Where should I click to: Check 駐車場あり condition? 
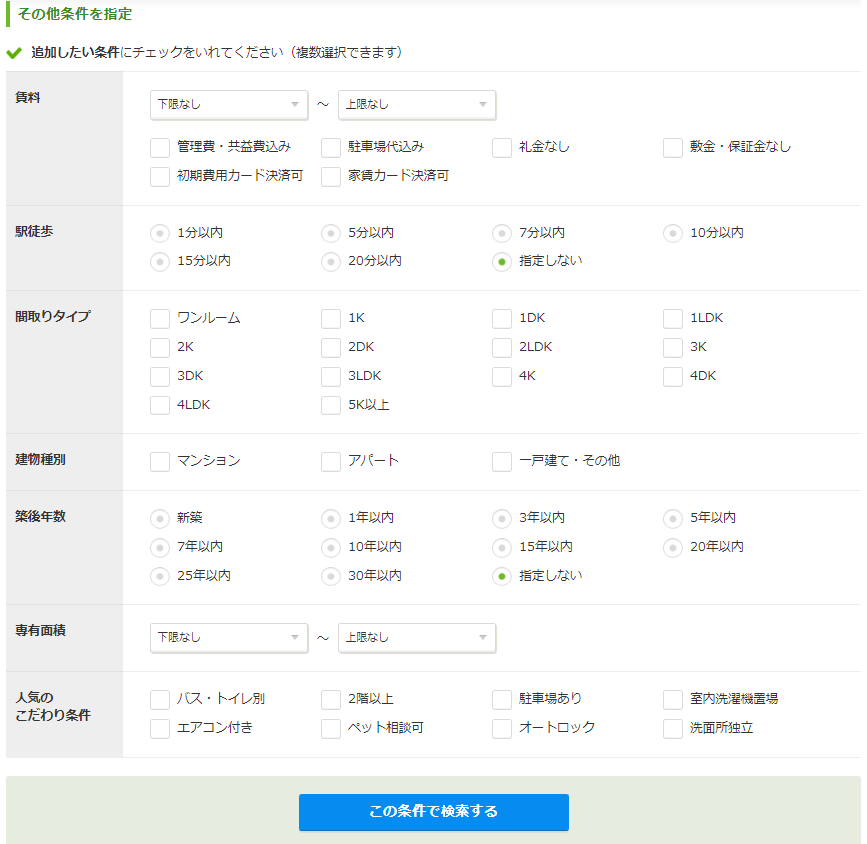coord(502,700)
